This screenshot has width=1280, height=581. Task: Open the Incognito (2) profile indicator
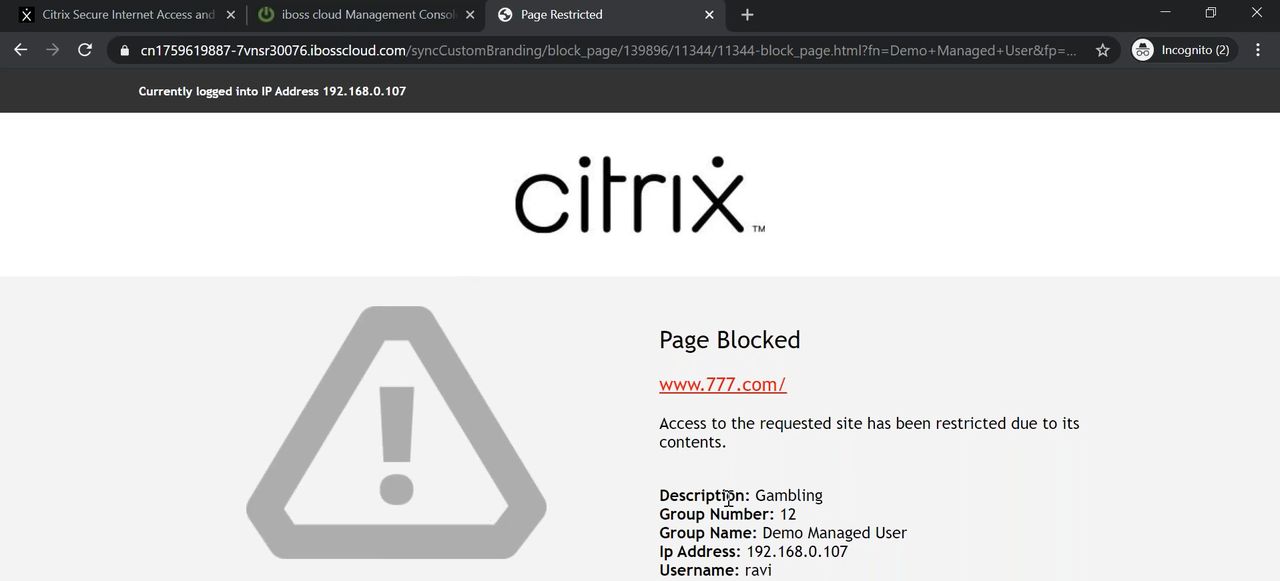pyautogui.click(x=1184, y=50)
